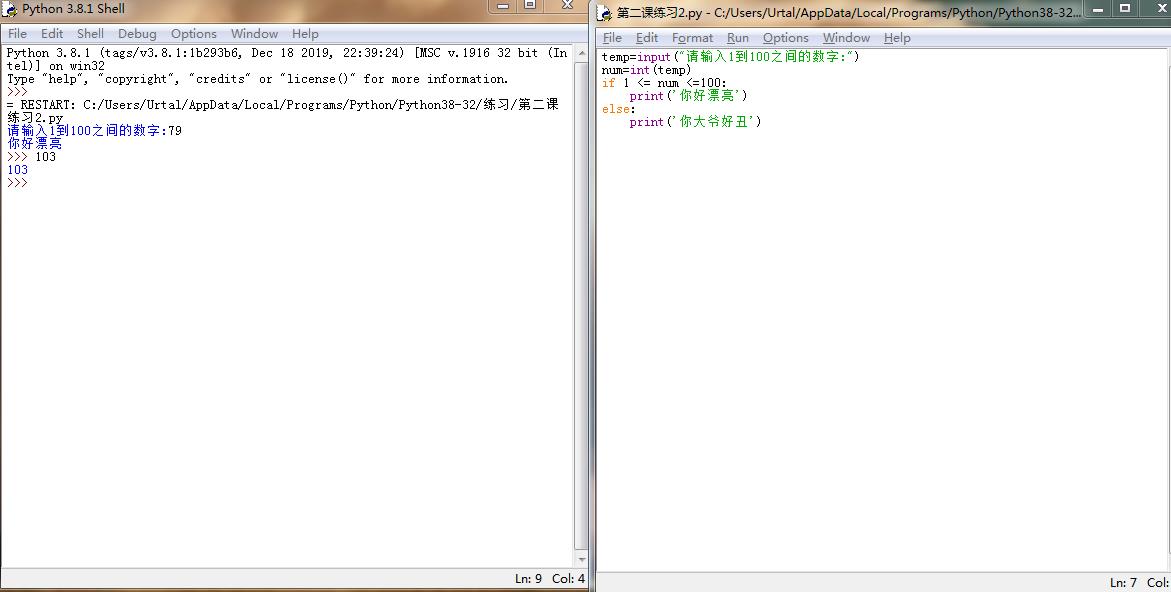This screenshot has height=592, width=1171.
Task: Open the Format menu in the editor
Action: pyautogui.click(x=692, y=38)
